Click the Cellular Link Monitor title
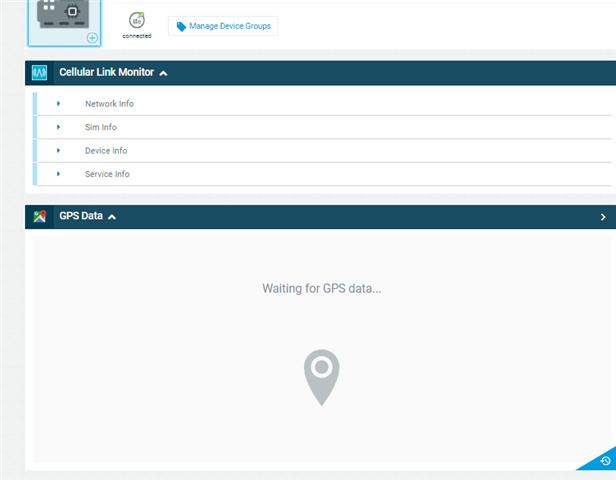Image resolution: width=616 pixels, height=480 pixels. 106,72
